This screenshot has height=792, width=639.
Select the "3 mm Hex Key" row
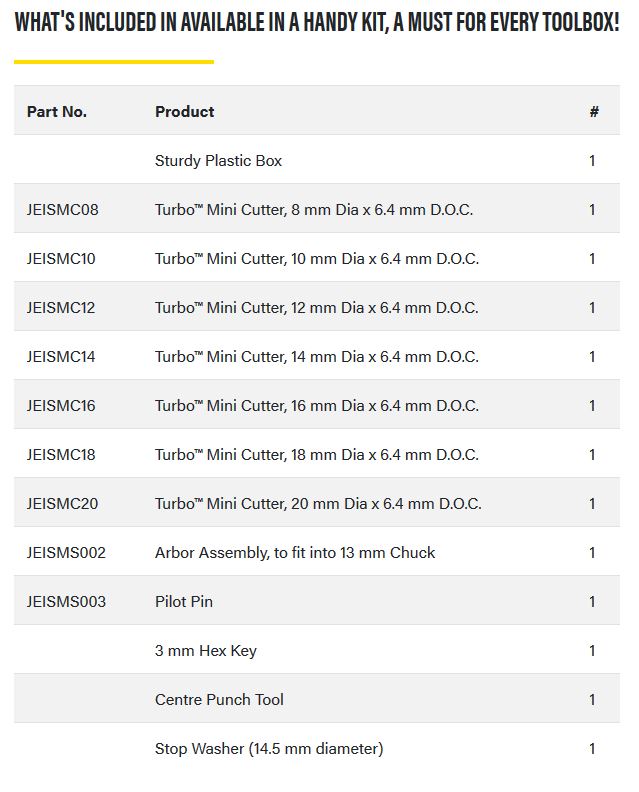coord(206,651)
